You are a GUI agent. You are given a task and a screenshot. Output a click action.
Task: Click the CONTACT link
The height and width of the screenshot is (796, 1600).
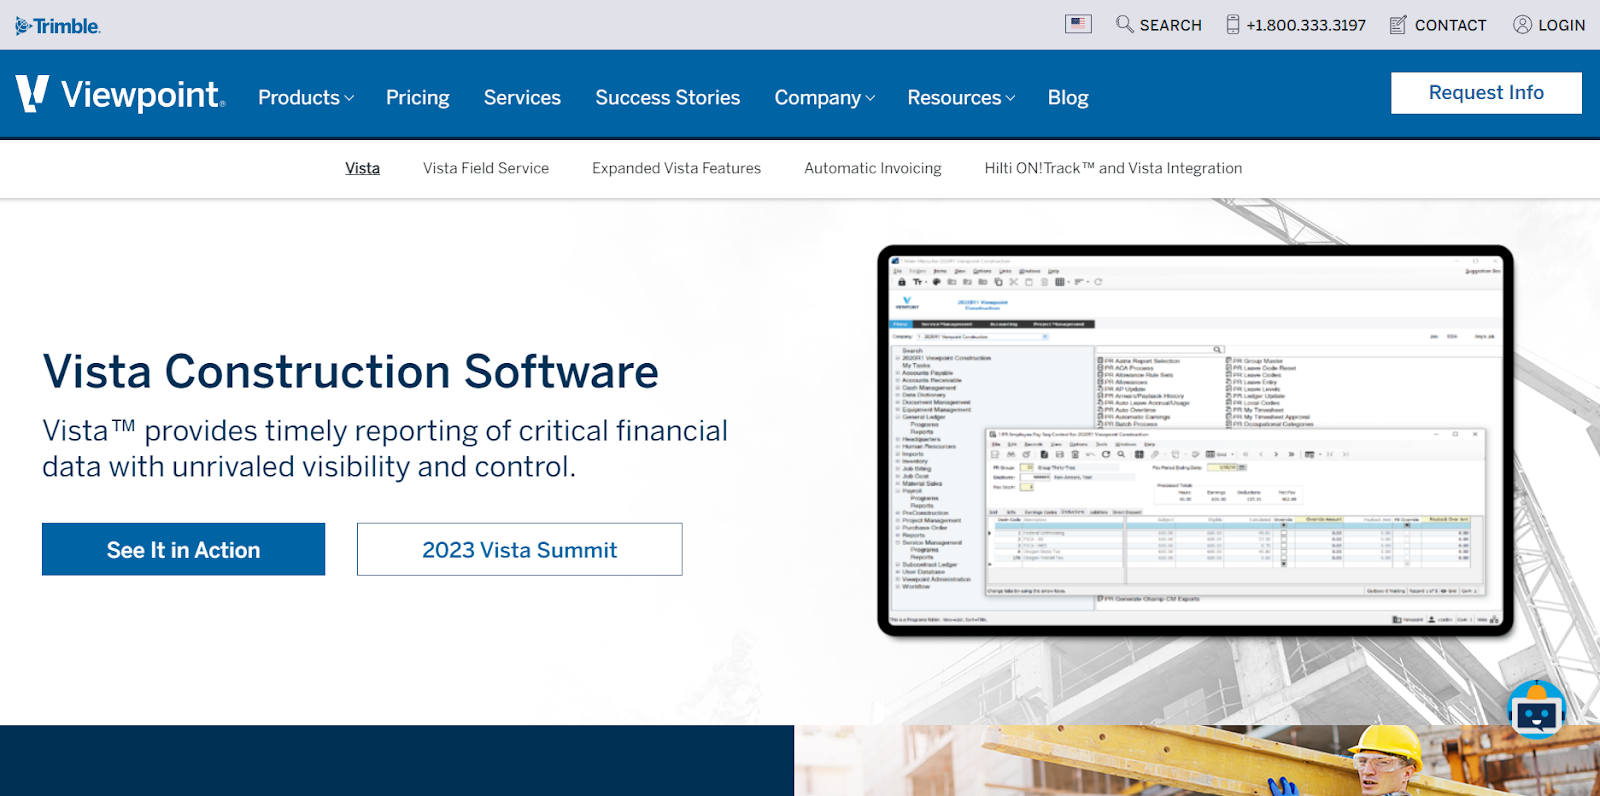click(x=1450, y=25)
